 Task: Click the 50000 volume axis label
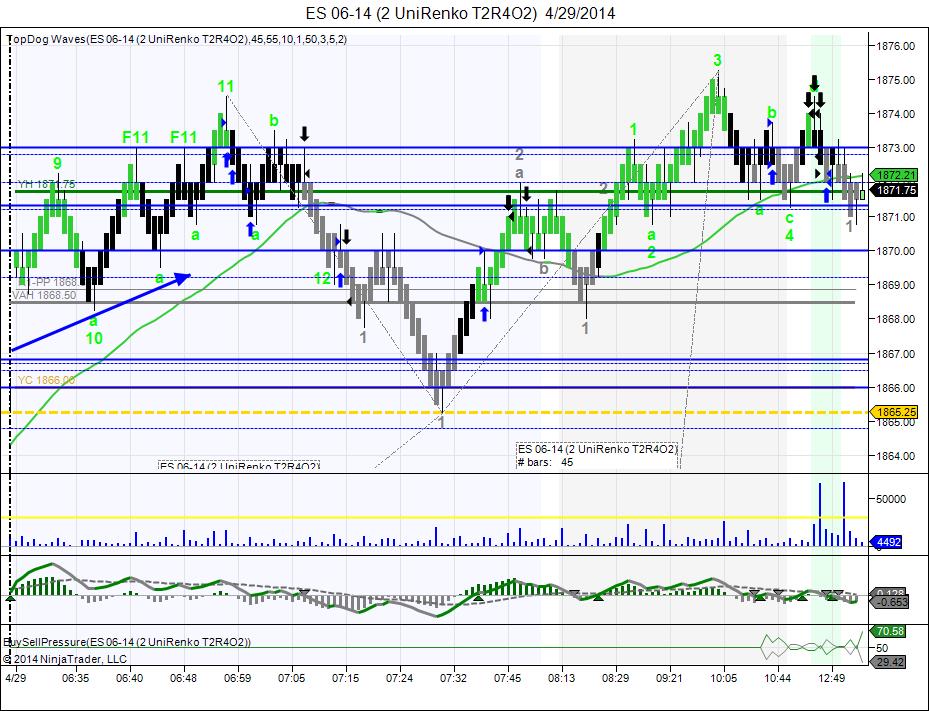[x=890, y=499]
